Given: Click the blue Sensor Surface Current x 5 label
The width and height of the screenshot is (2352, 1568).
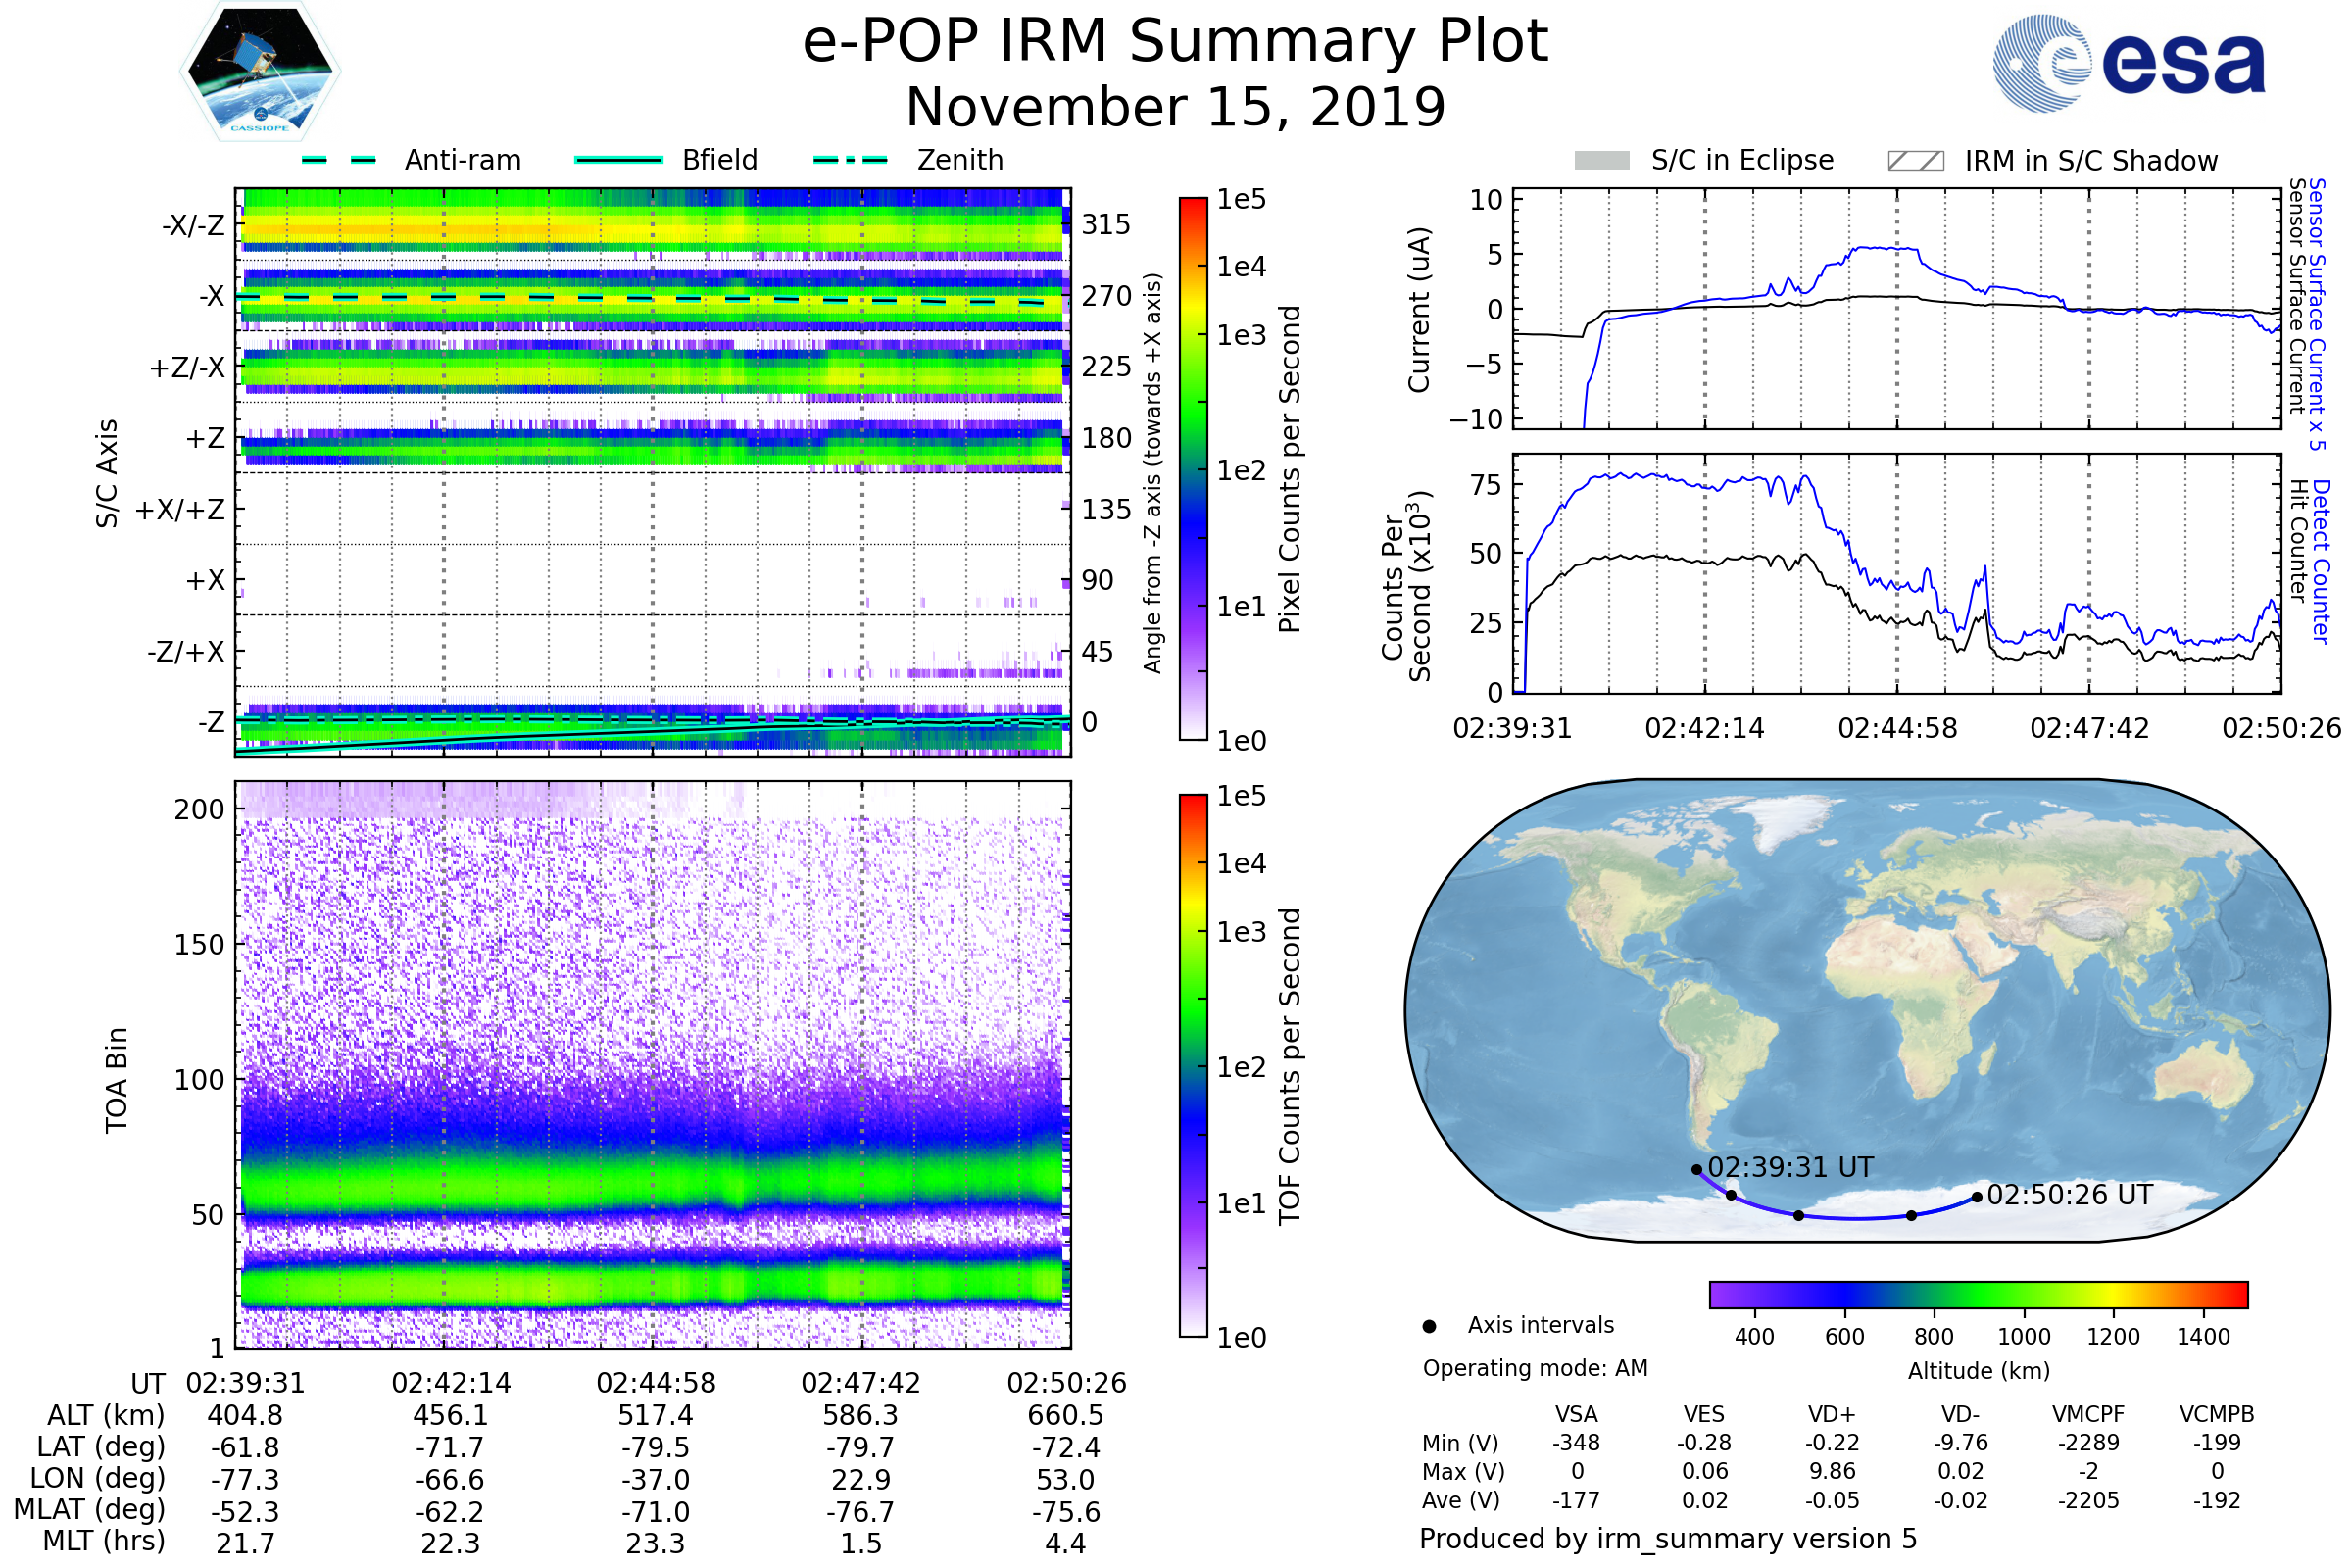Looking at the screenshot, I should point(2318,314).
